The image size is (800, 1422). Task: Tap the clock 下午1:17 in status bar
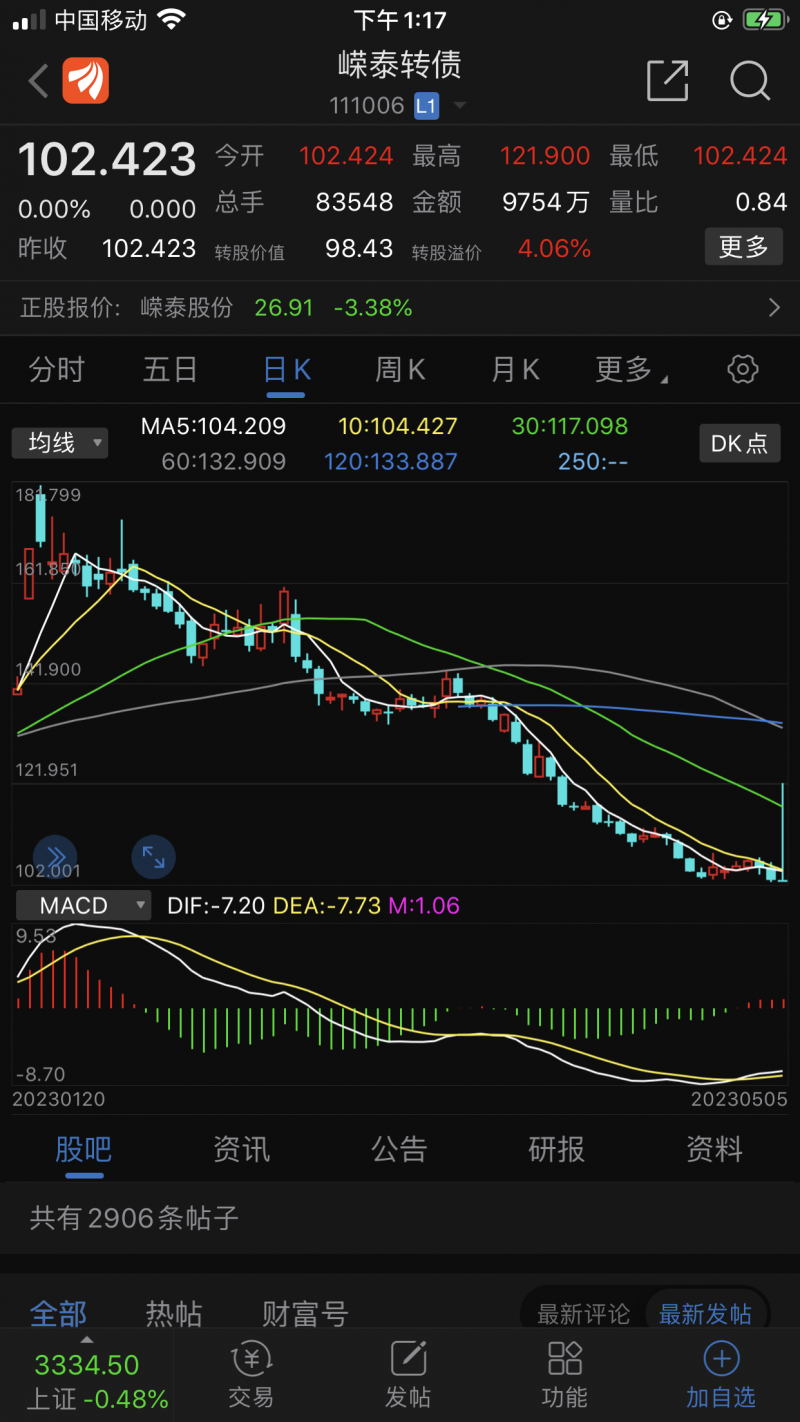[400, 20]
